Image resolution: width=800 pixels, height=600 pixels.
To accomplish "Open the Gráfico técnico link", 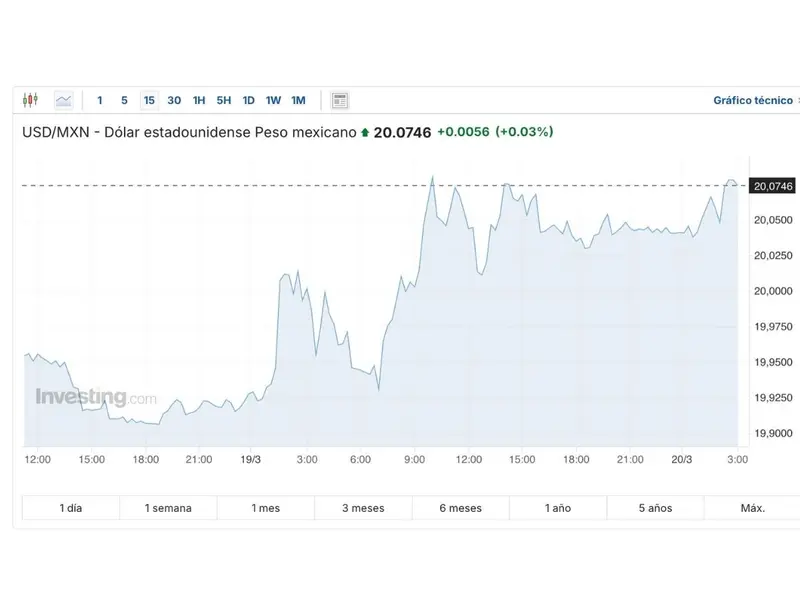I will coord(753,100).
